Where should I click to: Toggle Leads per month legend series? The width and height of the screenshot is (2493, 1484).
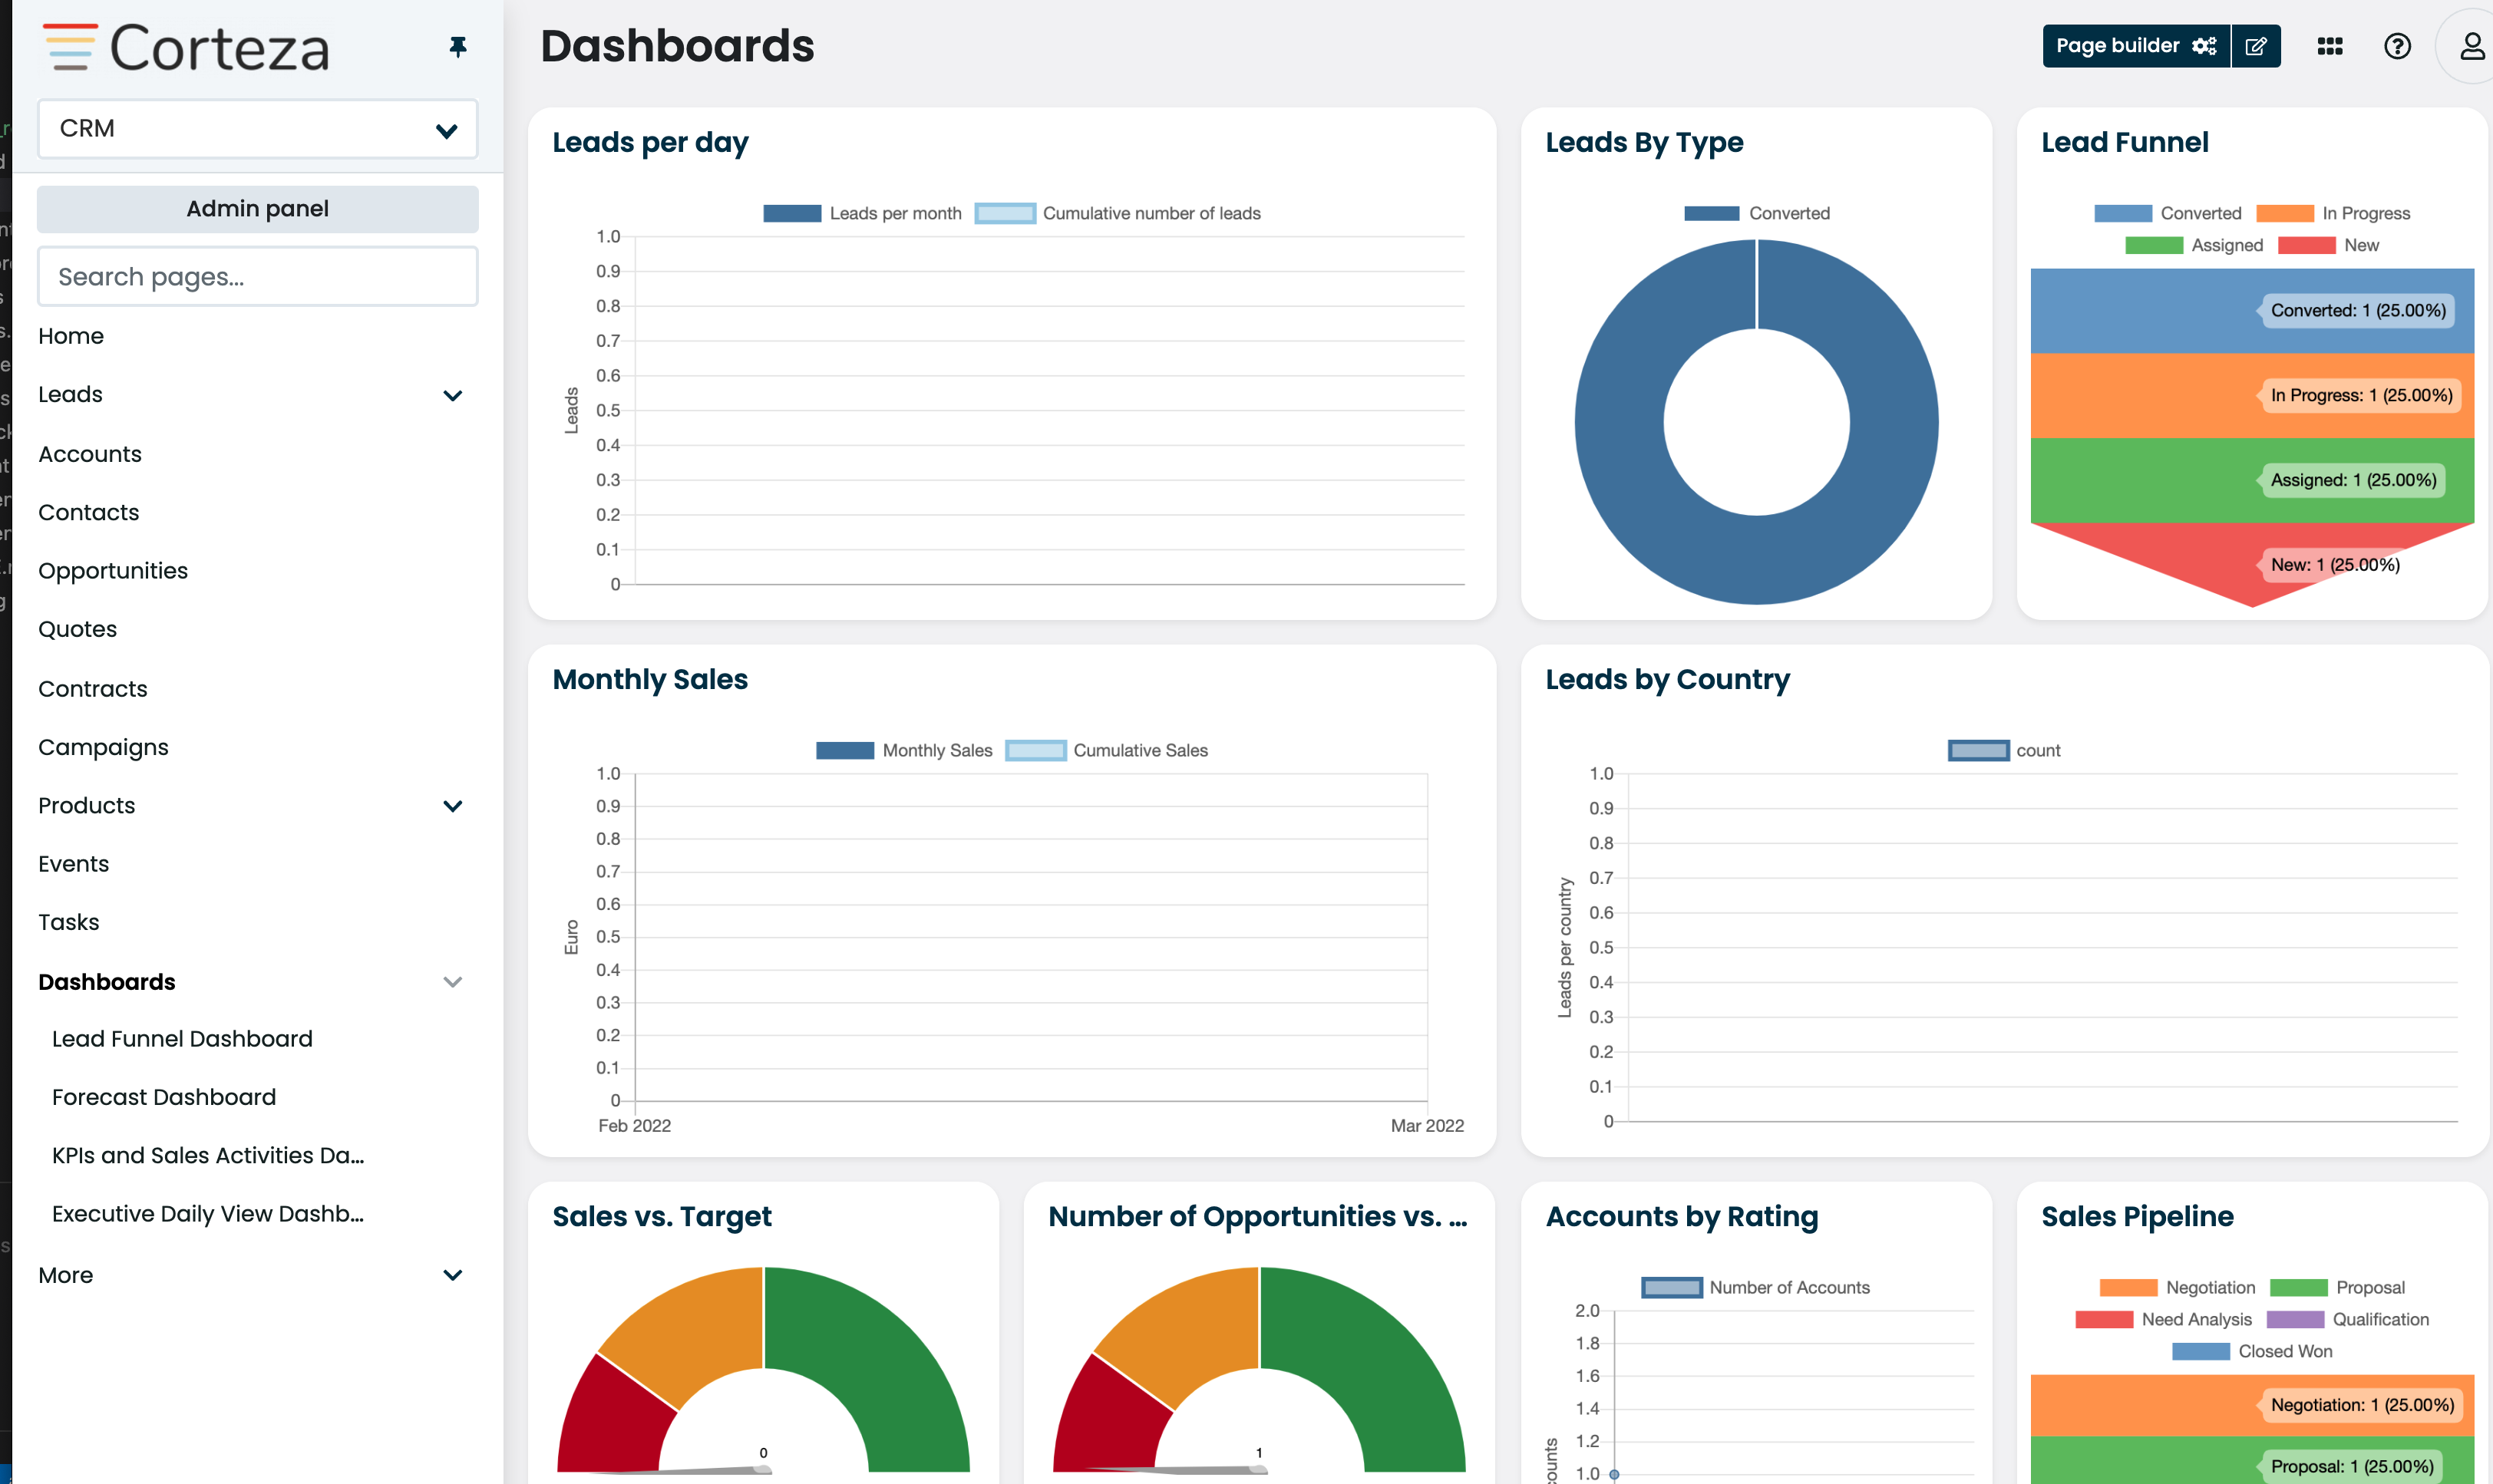(862, 213)
